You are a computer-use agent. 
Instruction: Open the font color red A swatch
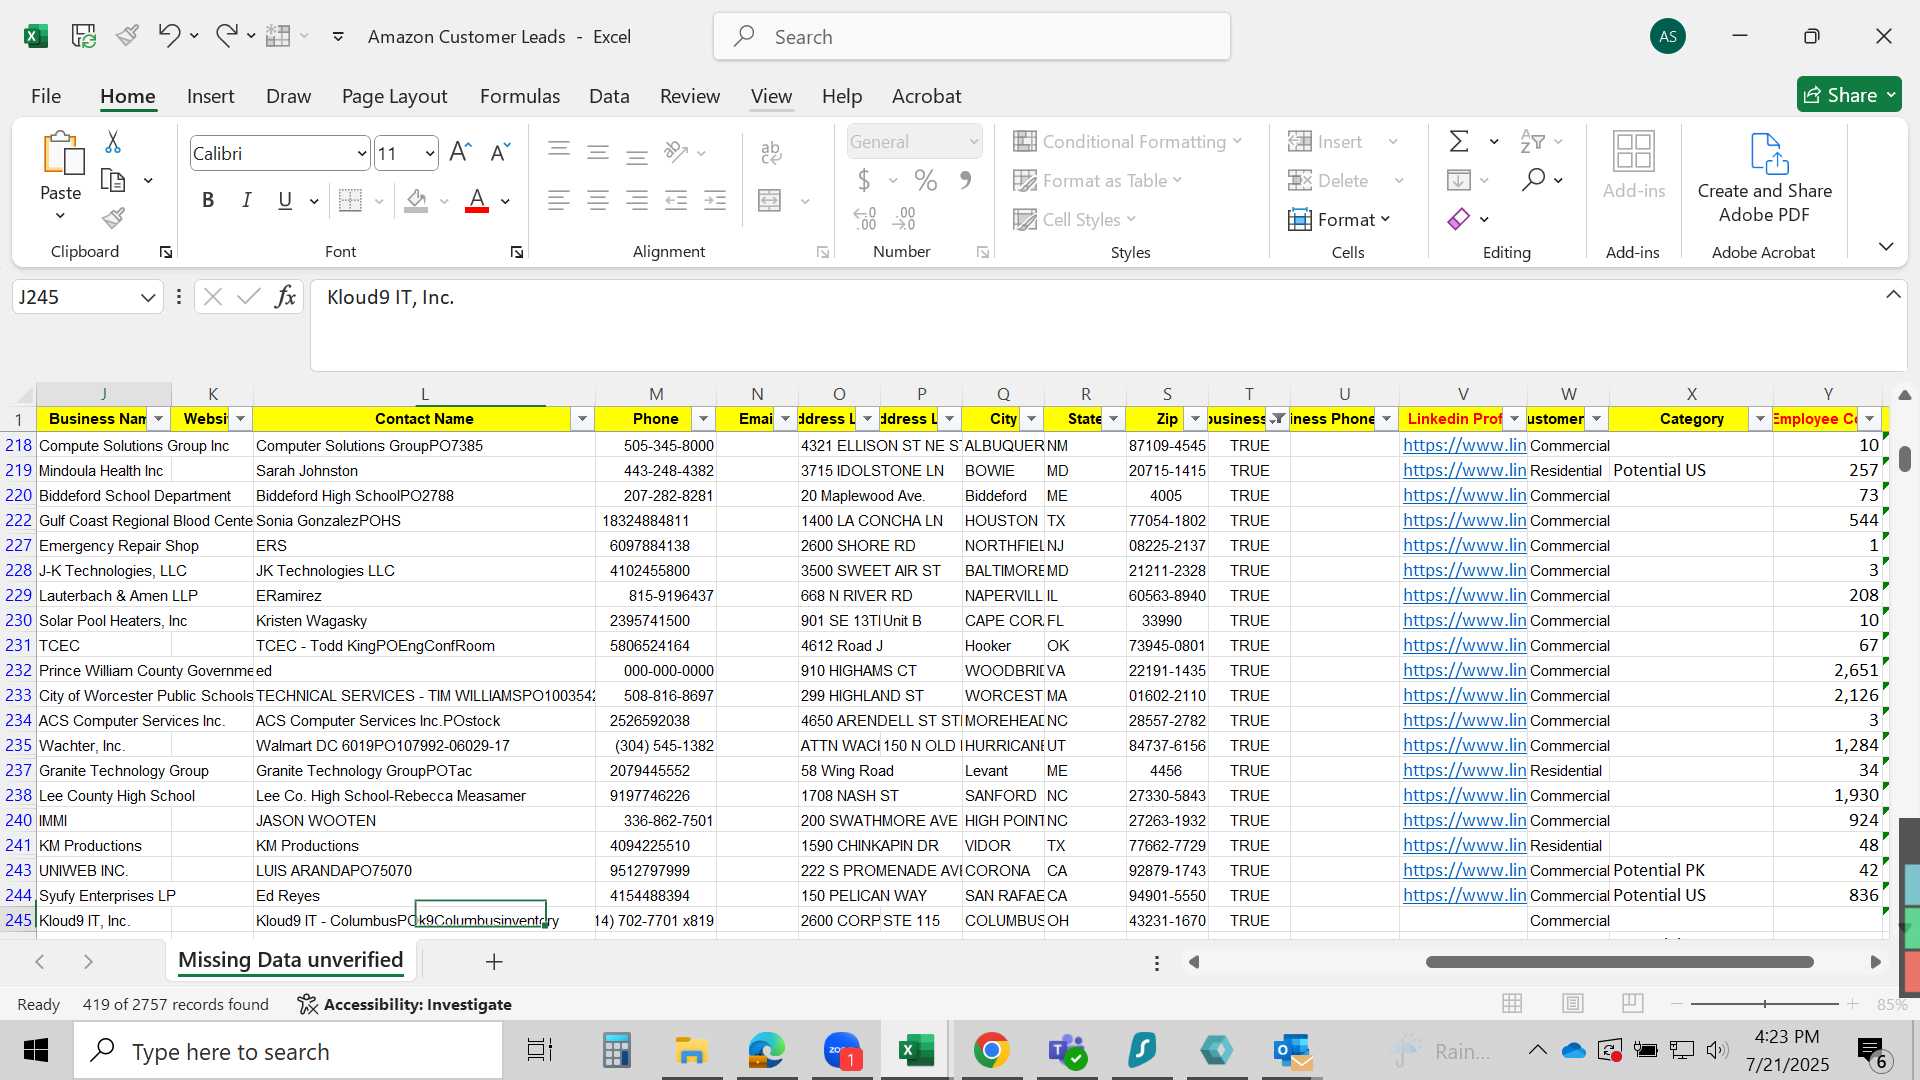(x=478, y=201)
